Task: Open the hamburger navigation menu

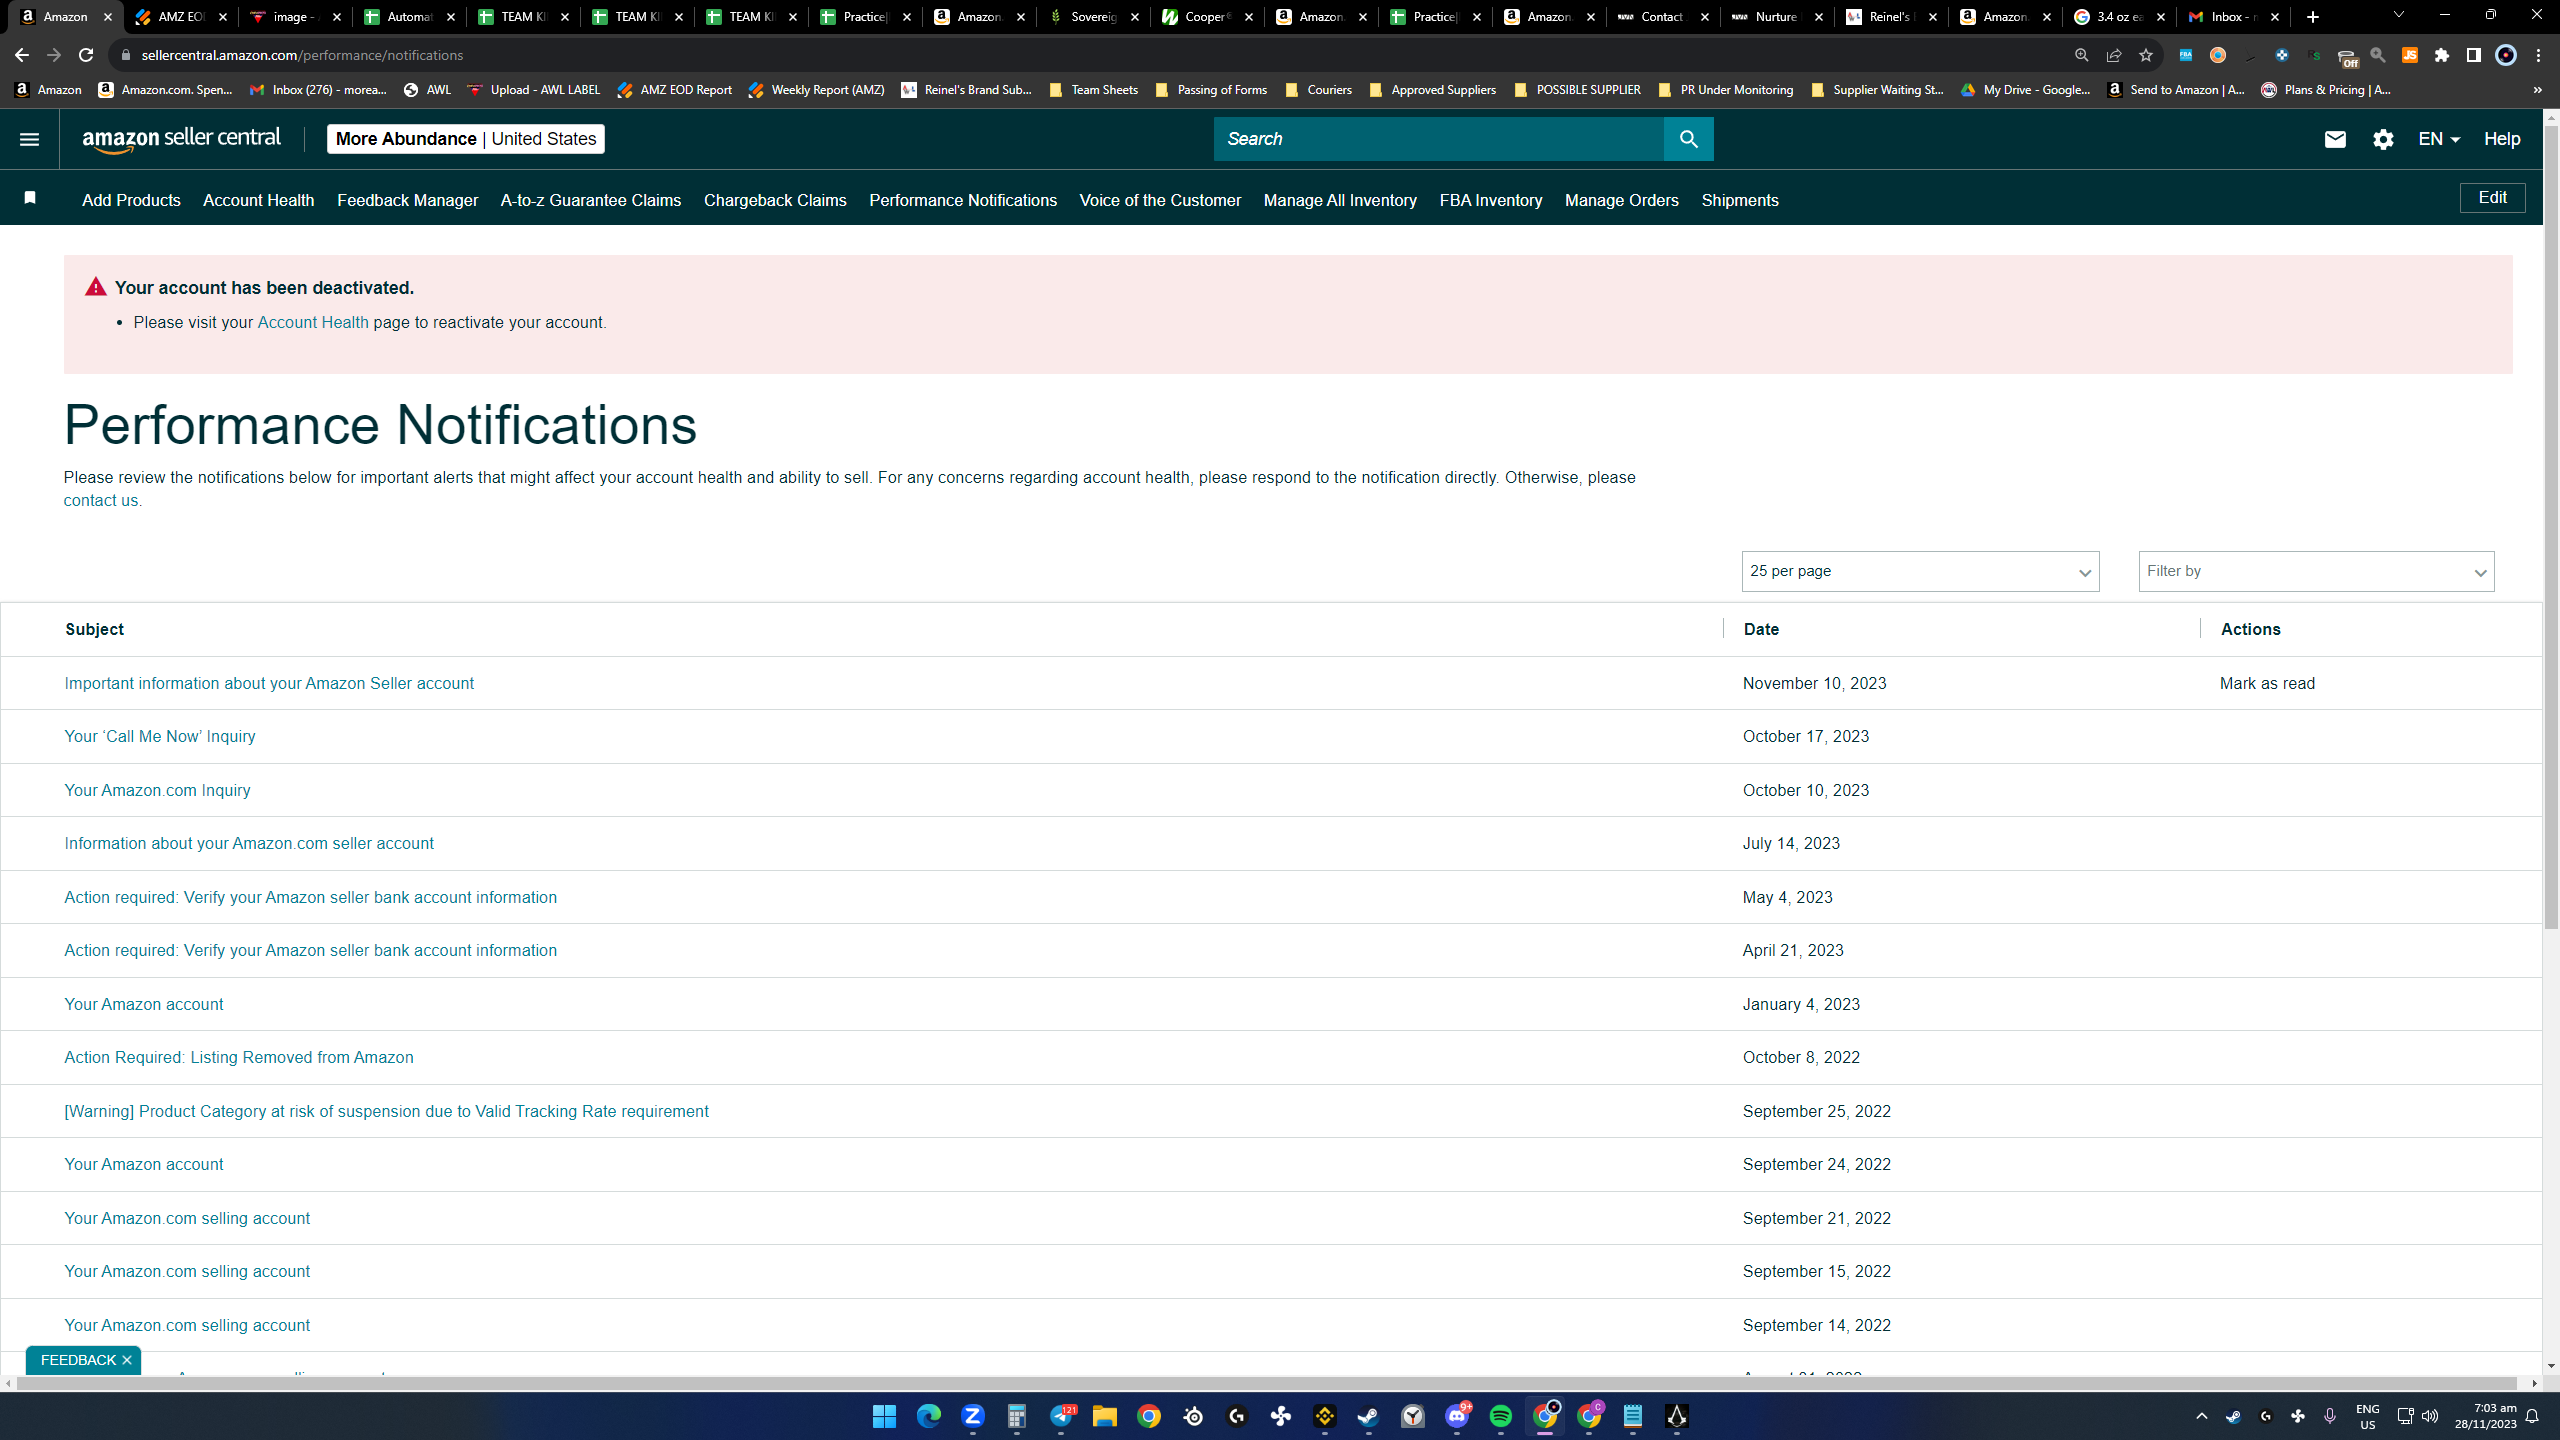Action: [29, 139]
